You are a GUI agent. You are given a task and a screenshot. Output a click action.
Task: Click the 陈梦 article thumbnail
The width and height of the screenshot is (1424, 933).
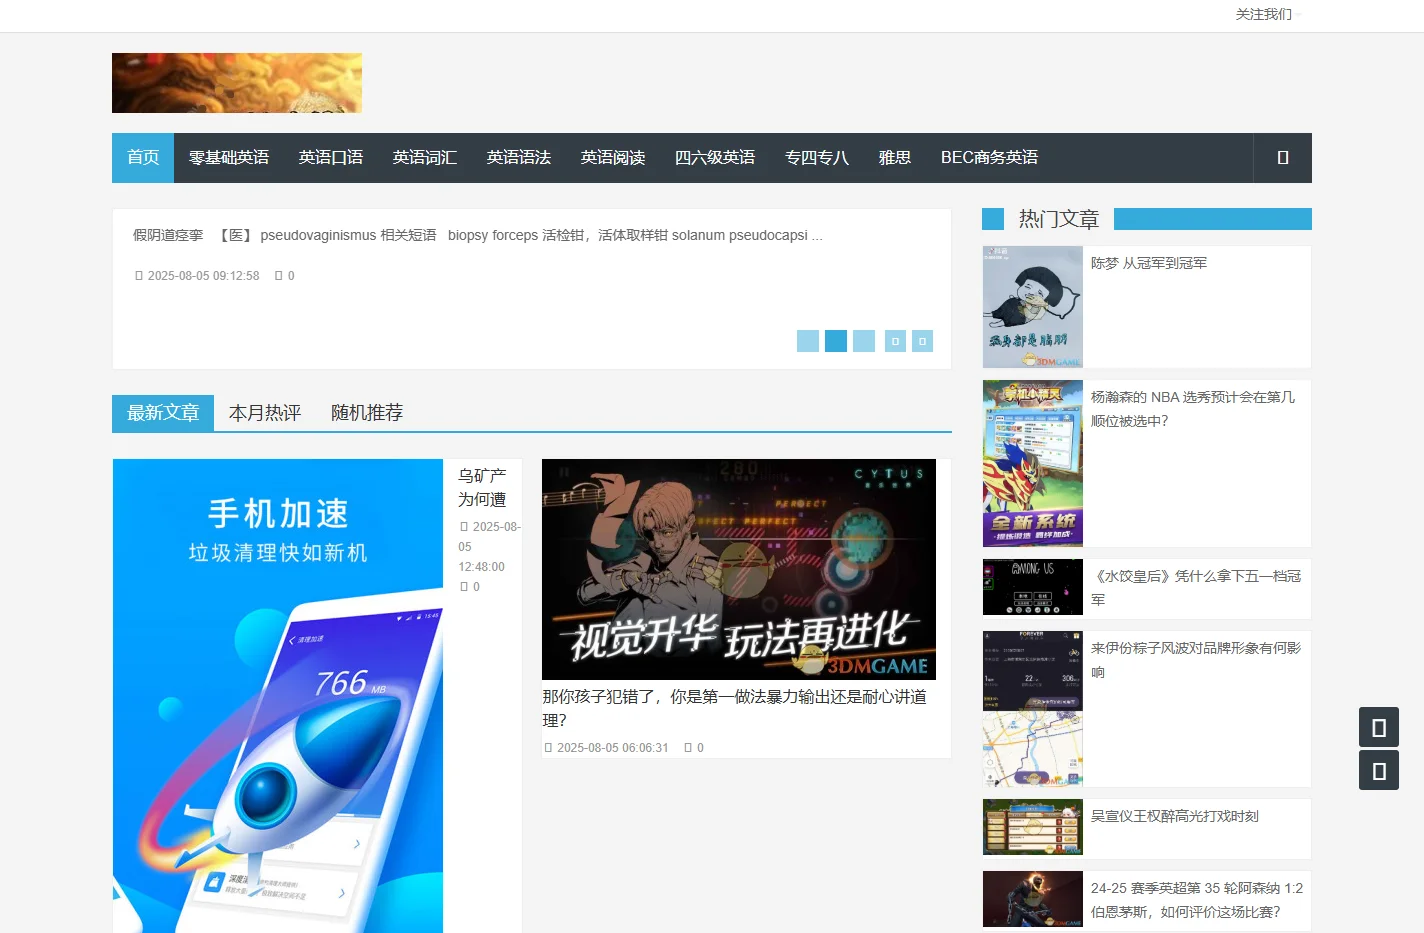[x=1033, y=307]
